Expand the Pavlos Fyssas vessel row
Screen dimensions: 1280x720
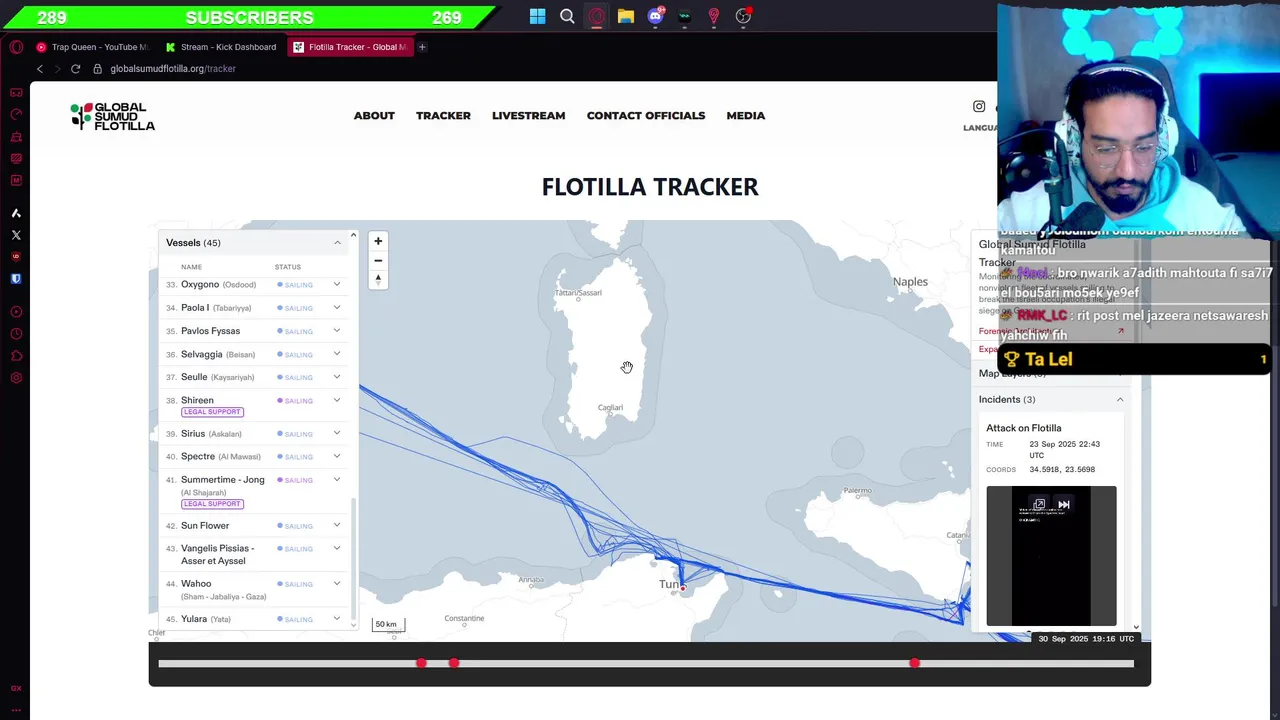pos(337,331)
